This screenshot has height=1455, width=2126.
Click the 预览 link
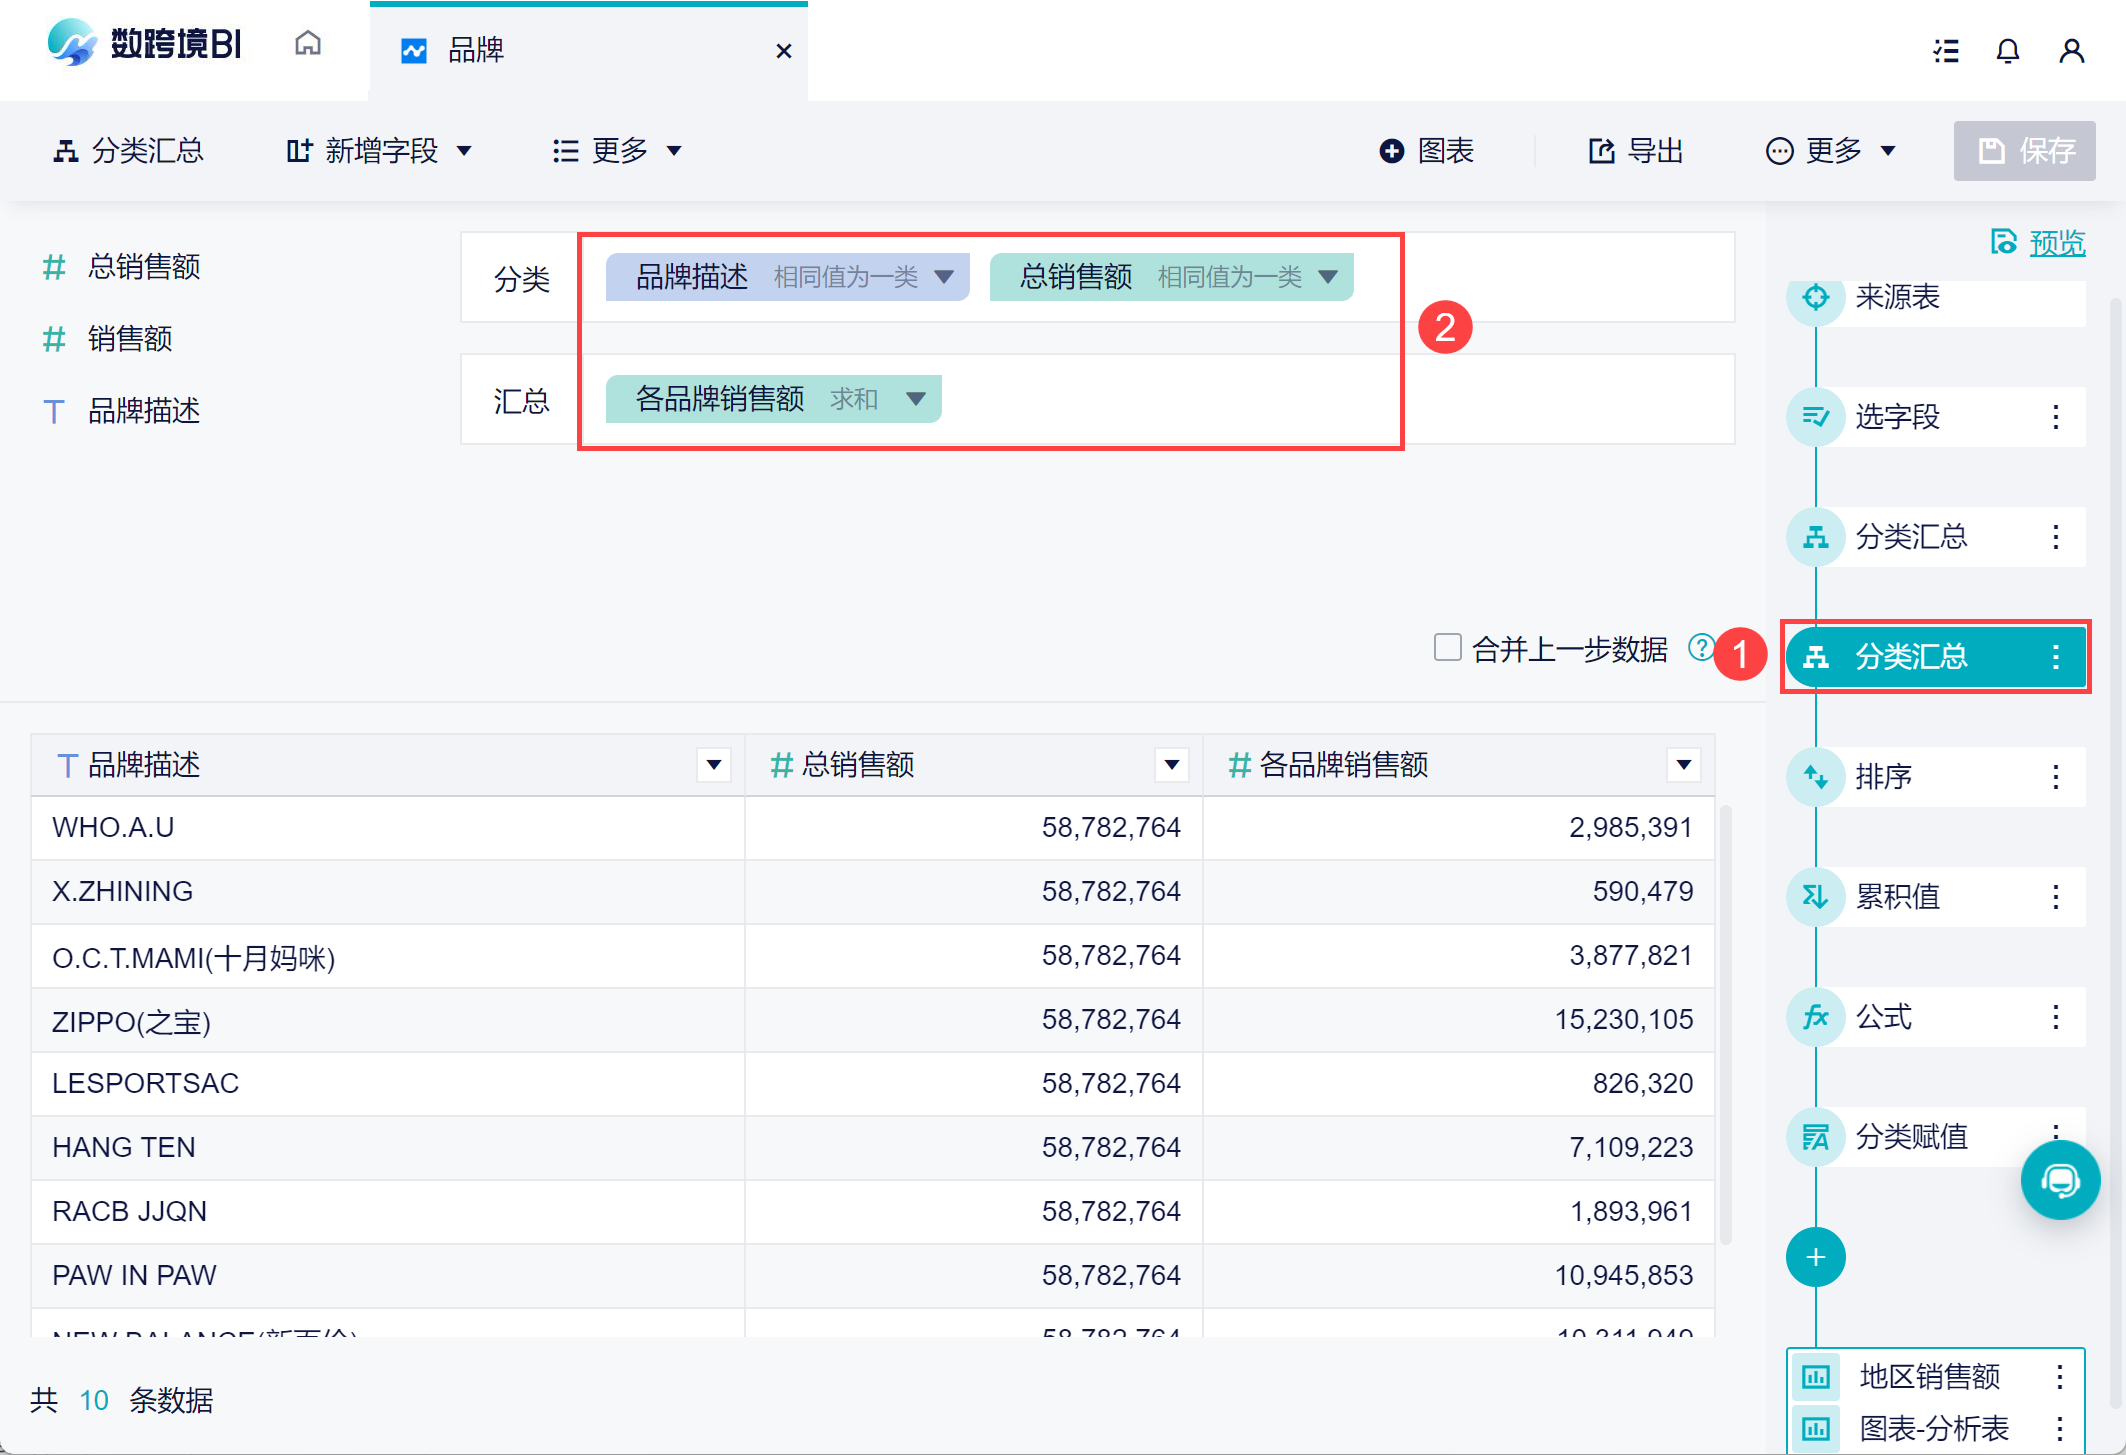click(2056, 243)
